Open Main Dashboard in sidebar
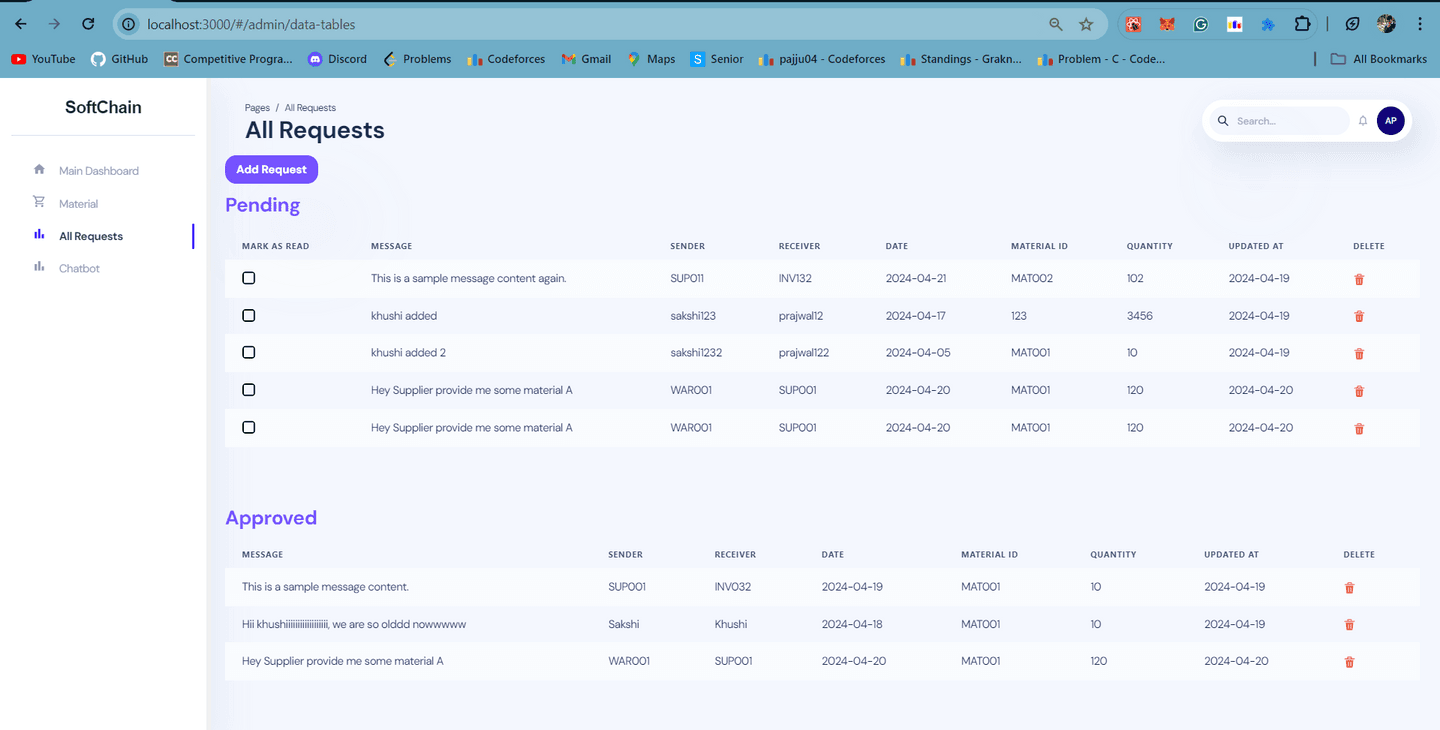Screen dimensions: 1440x730 point(99,171)
